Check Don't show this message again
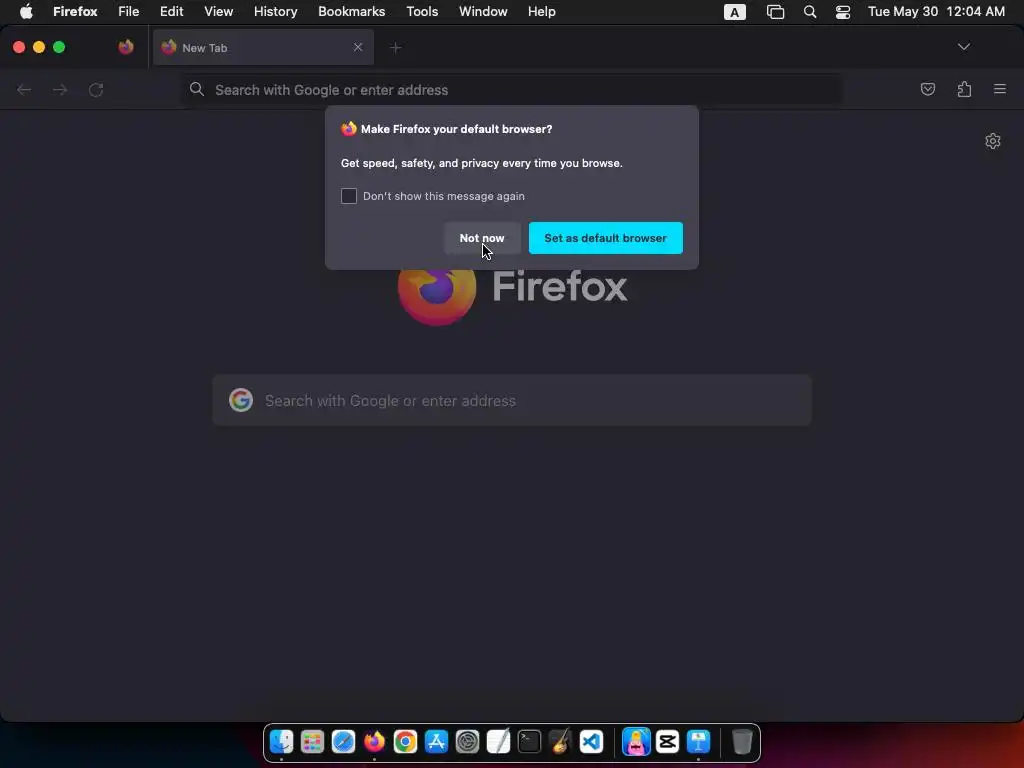The width and height of the screenshot is (1024, 768). (x=349, y=196)
